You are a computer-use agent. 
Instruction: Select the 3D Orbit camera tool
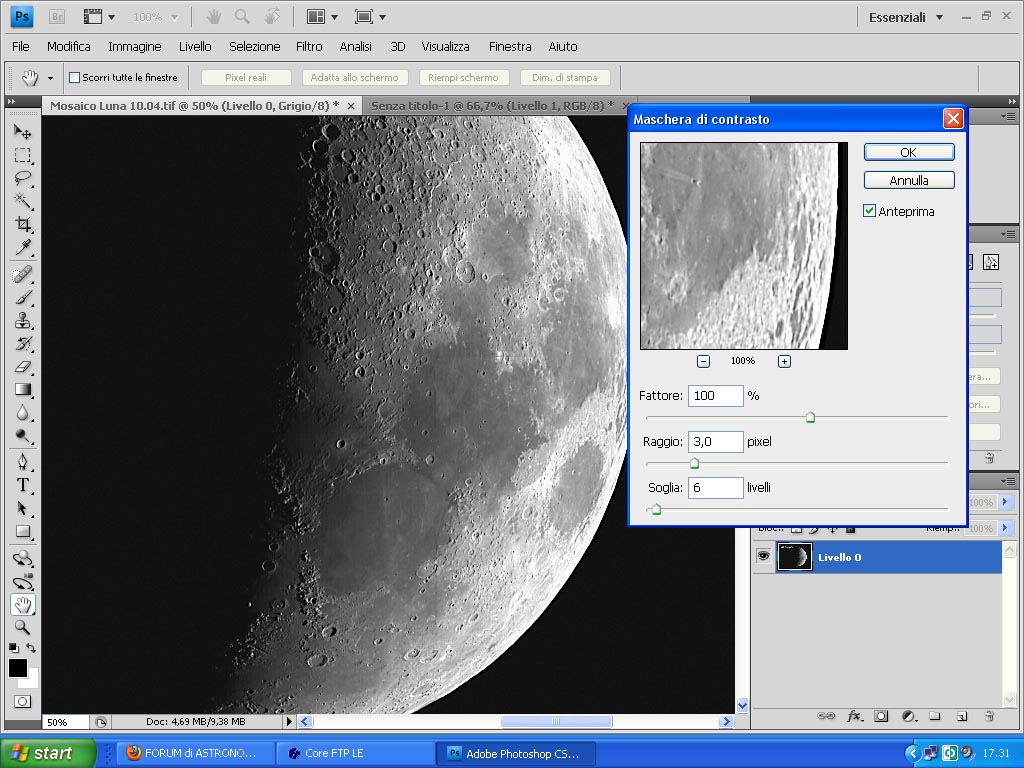click(x=22, y=582)
